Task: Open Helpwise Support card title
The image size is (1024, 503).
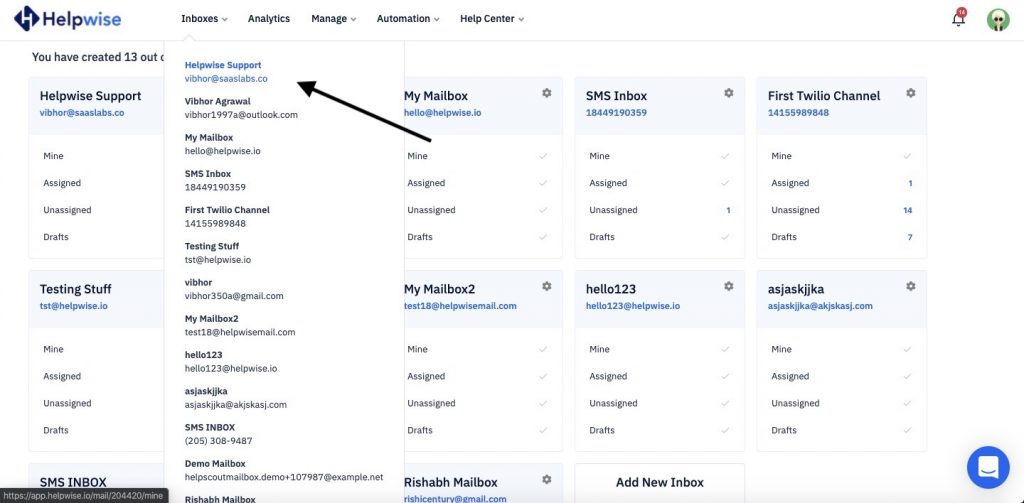Action: [90, 96]
